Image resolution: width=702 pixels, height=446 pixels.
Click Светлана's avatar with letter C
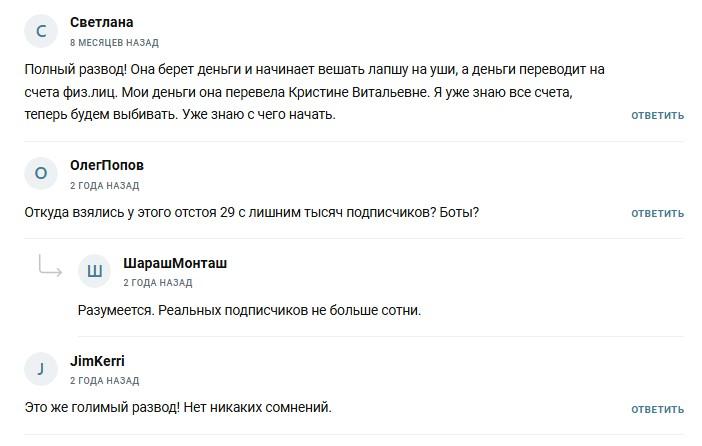click(x=41, y=32)
